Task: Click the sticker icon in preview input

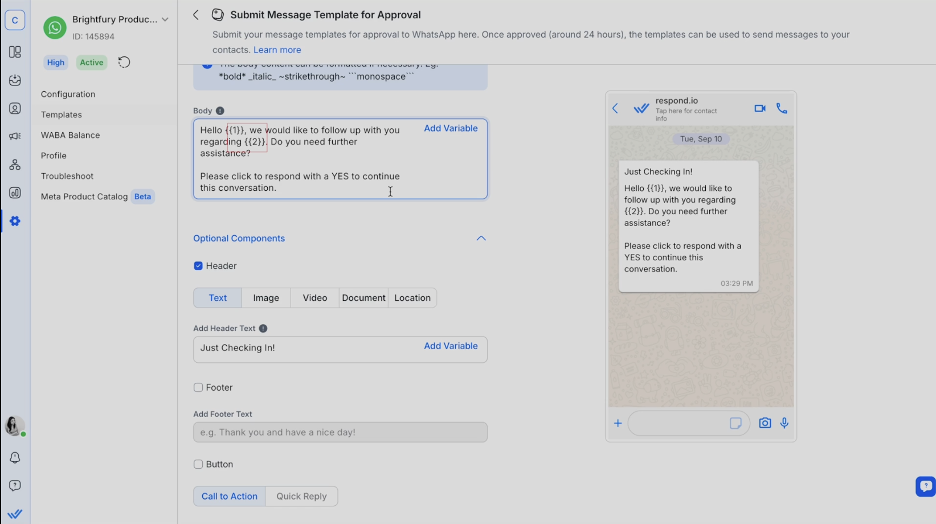Action: tap(735, 423)
